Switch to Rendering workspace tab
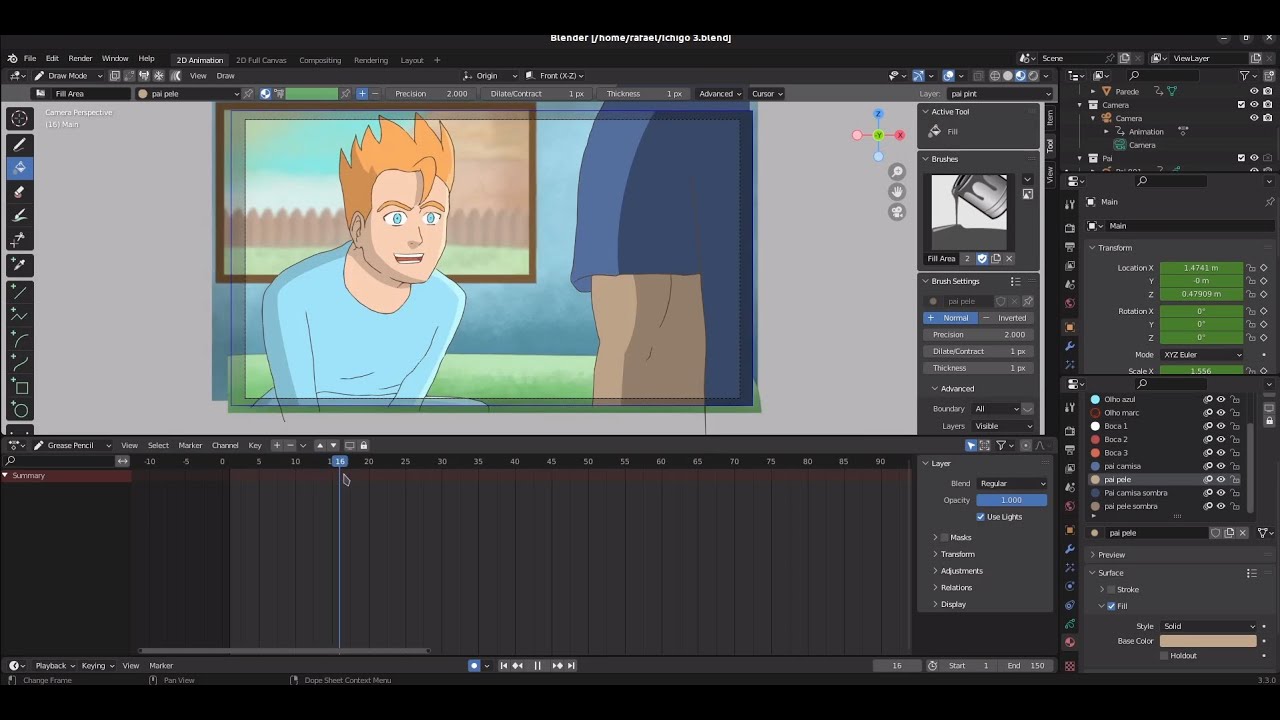This screenshot has height=720, width=1280. pyautogui.click(x=371, y=60)
